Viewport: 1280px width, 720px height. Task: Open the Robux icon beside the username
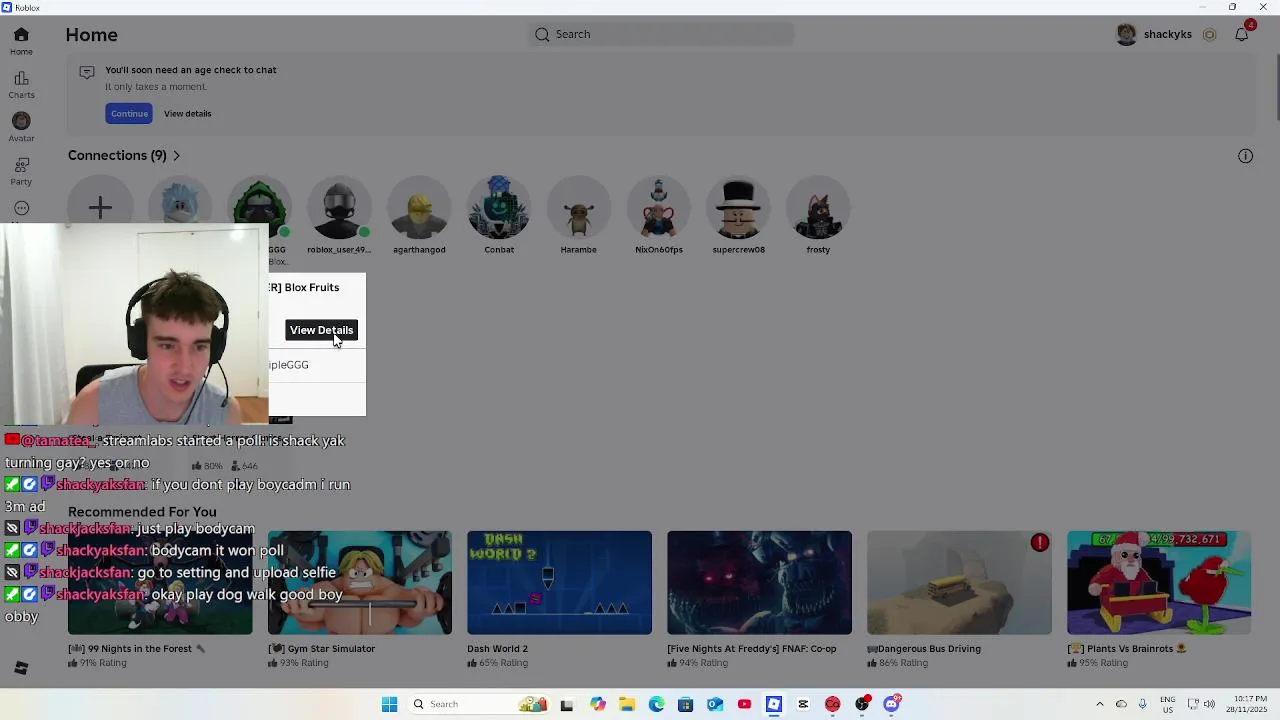click(x=1209, y=34)
